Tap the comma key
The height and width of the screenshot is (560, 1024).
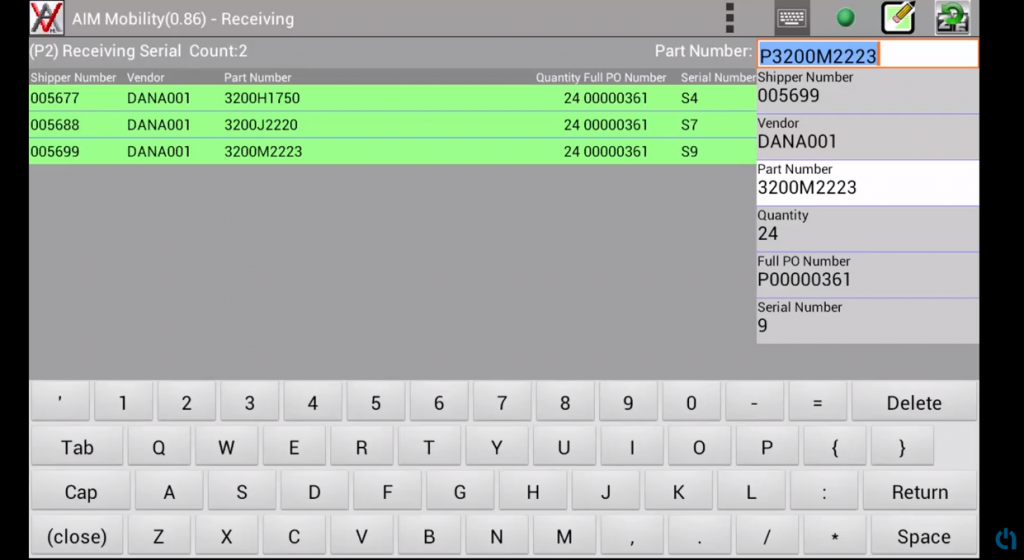632,536
